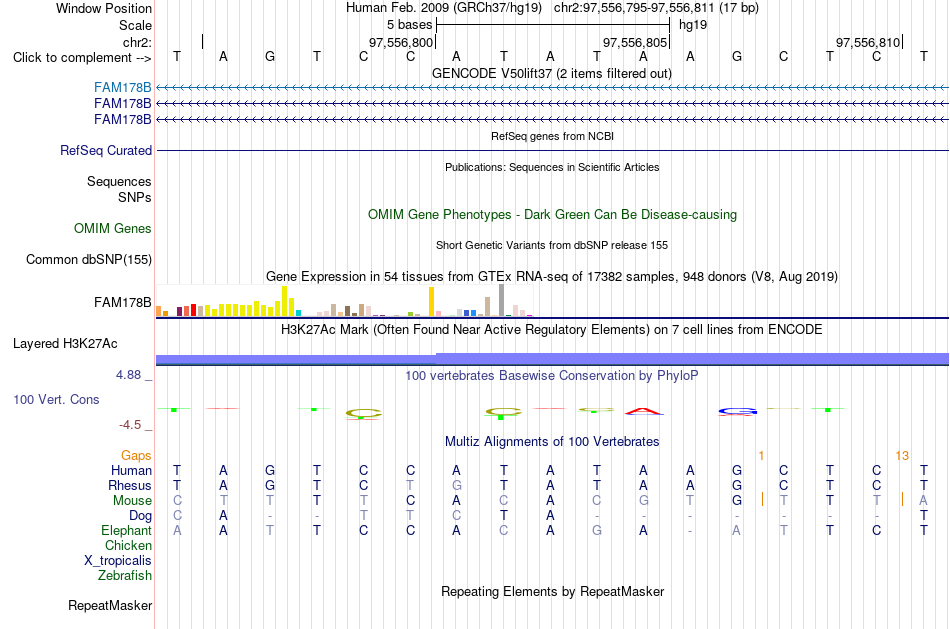Click the 97,556,810 ruler position
Viewport: 950px width, 629px height.
point(868,42)
